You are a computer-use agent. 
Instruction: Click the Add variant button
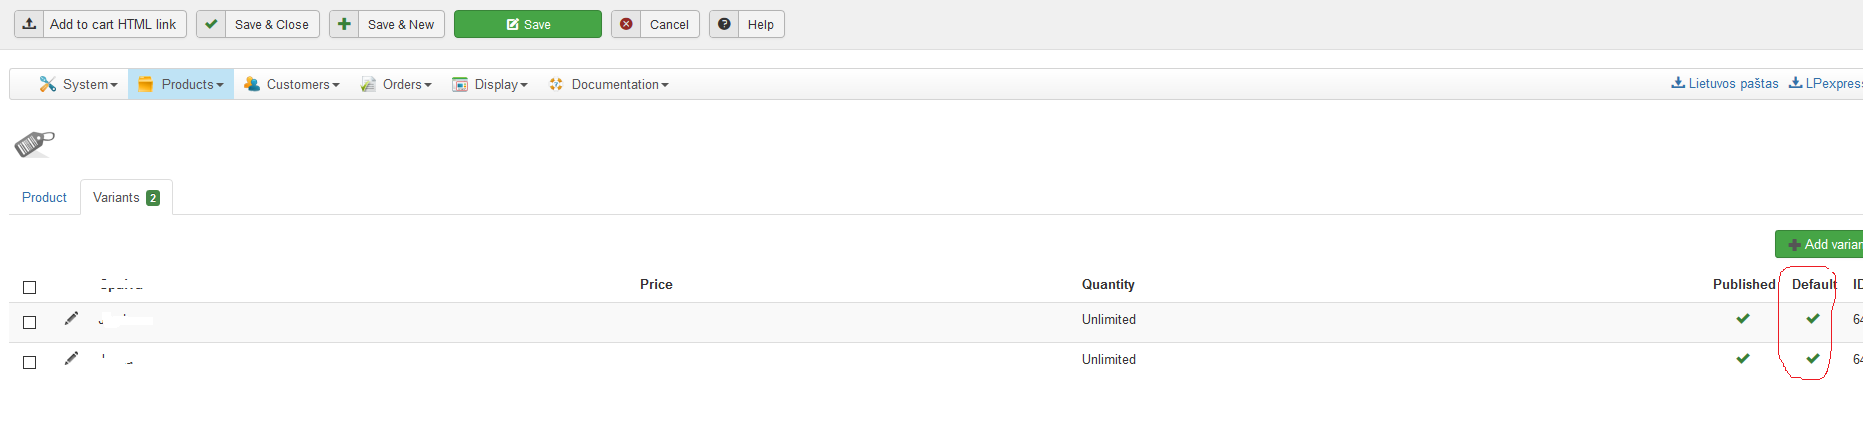click(x=1819, y=244)
